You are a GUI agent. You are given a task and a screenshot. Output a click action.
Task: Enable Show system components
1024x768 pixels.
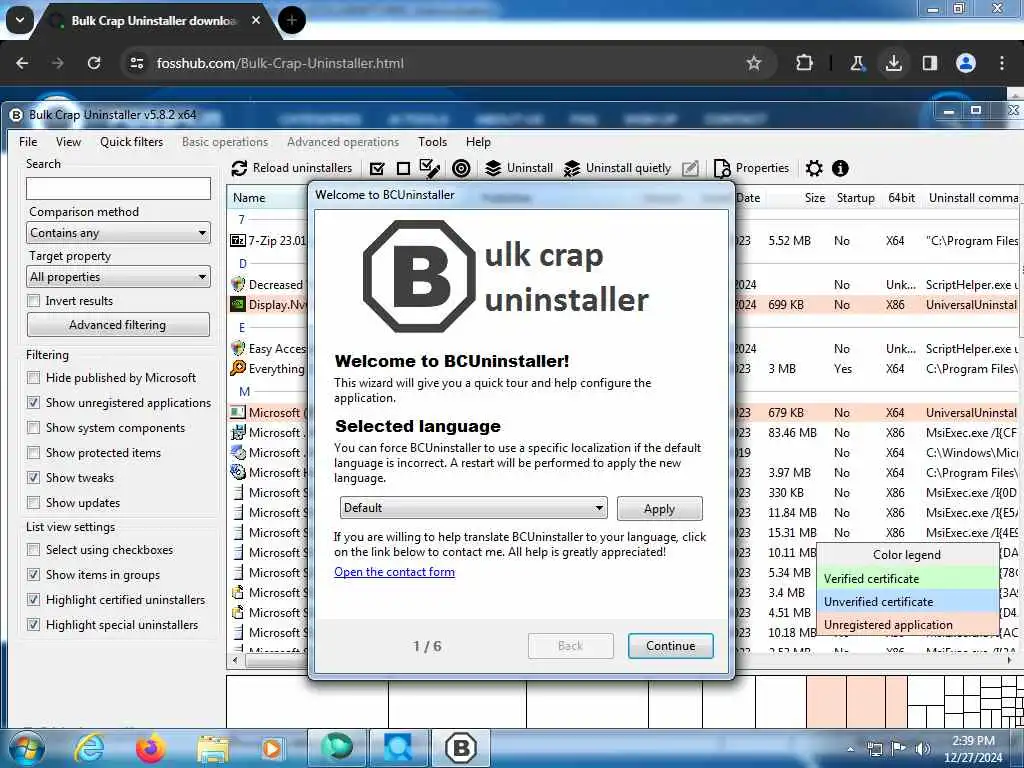click(33, 428)
